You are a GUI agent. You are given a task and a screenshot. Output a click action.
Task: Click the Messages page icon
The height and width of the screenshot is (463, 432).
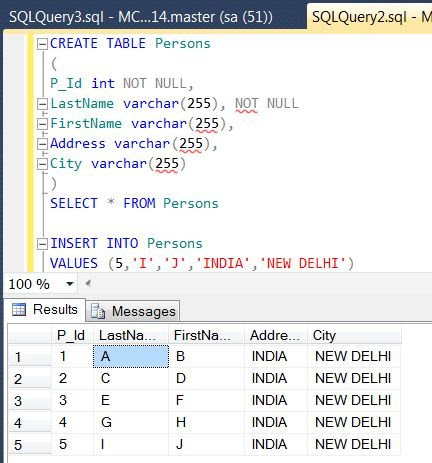click(x=98, y=311)
